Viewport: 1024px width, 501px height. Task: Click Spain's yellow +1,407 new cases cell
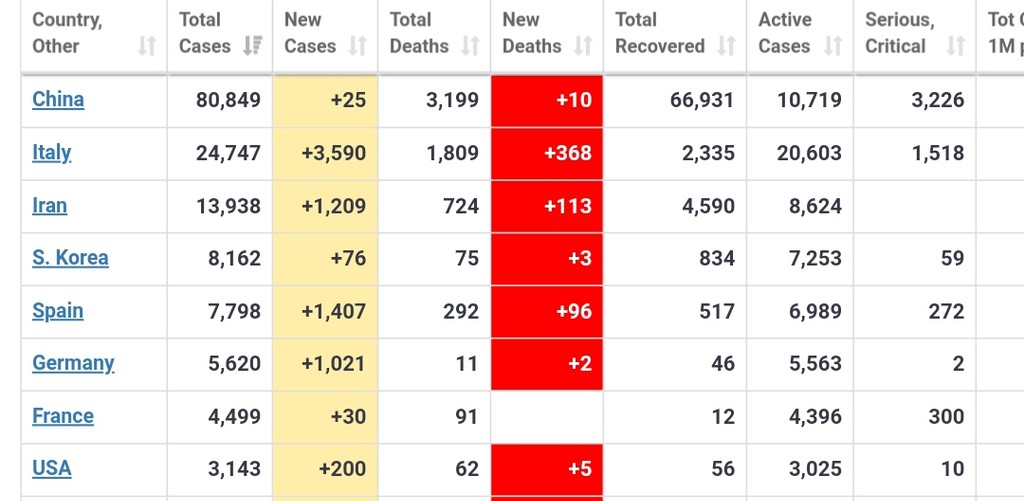coord(325,311)
